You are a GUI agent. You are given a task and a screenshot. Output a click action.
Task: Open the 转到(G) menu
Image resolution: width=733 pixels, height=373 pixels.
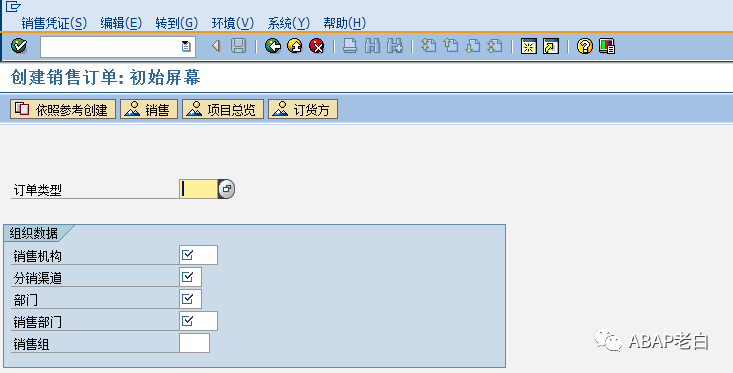pyautogui.click(x=177, y=23)
